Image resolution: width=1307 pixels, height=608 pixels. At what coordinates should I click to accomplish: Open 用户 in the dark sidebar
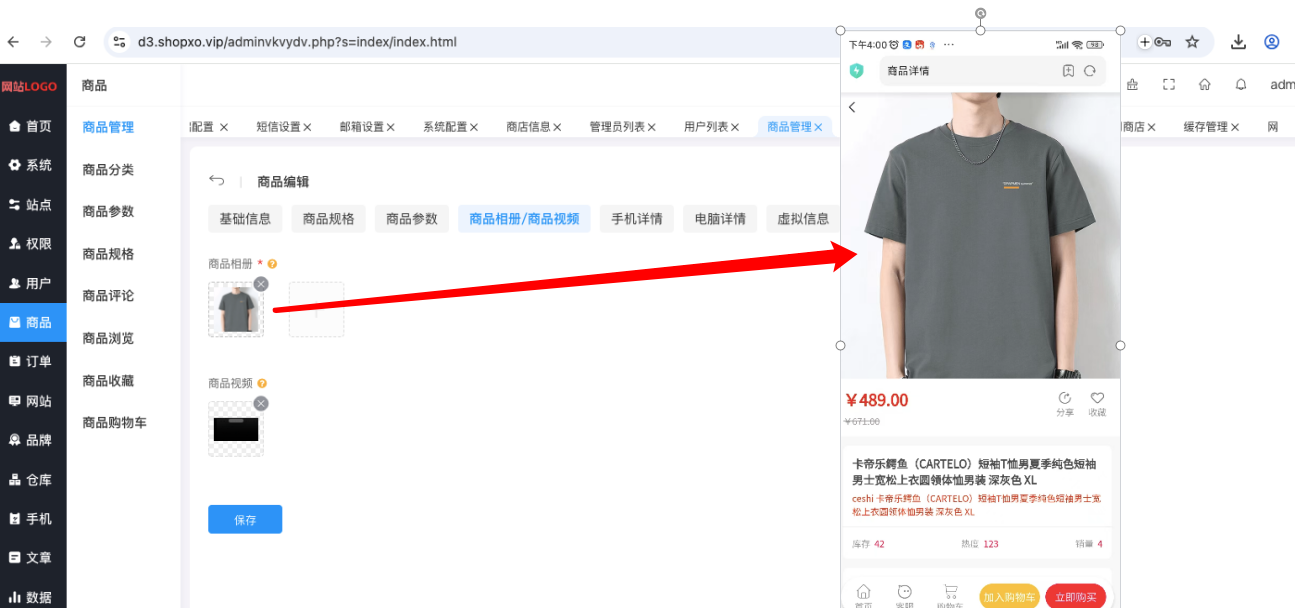(33, 283)
